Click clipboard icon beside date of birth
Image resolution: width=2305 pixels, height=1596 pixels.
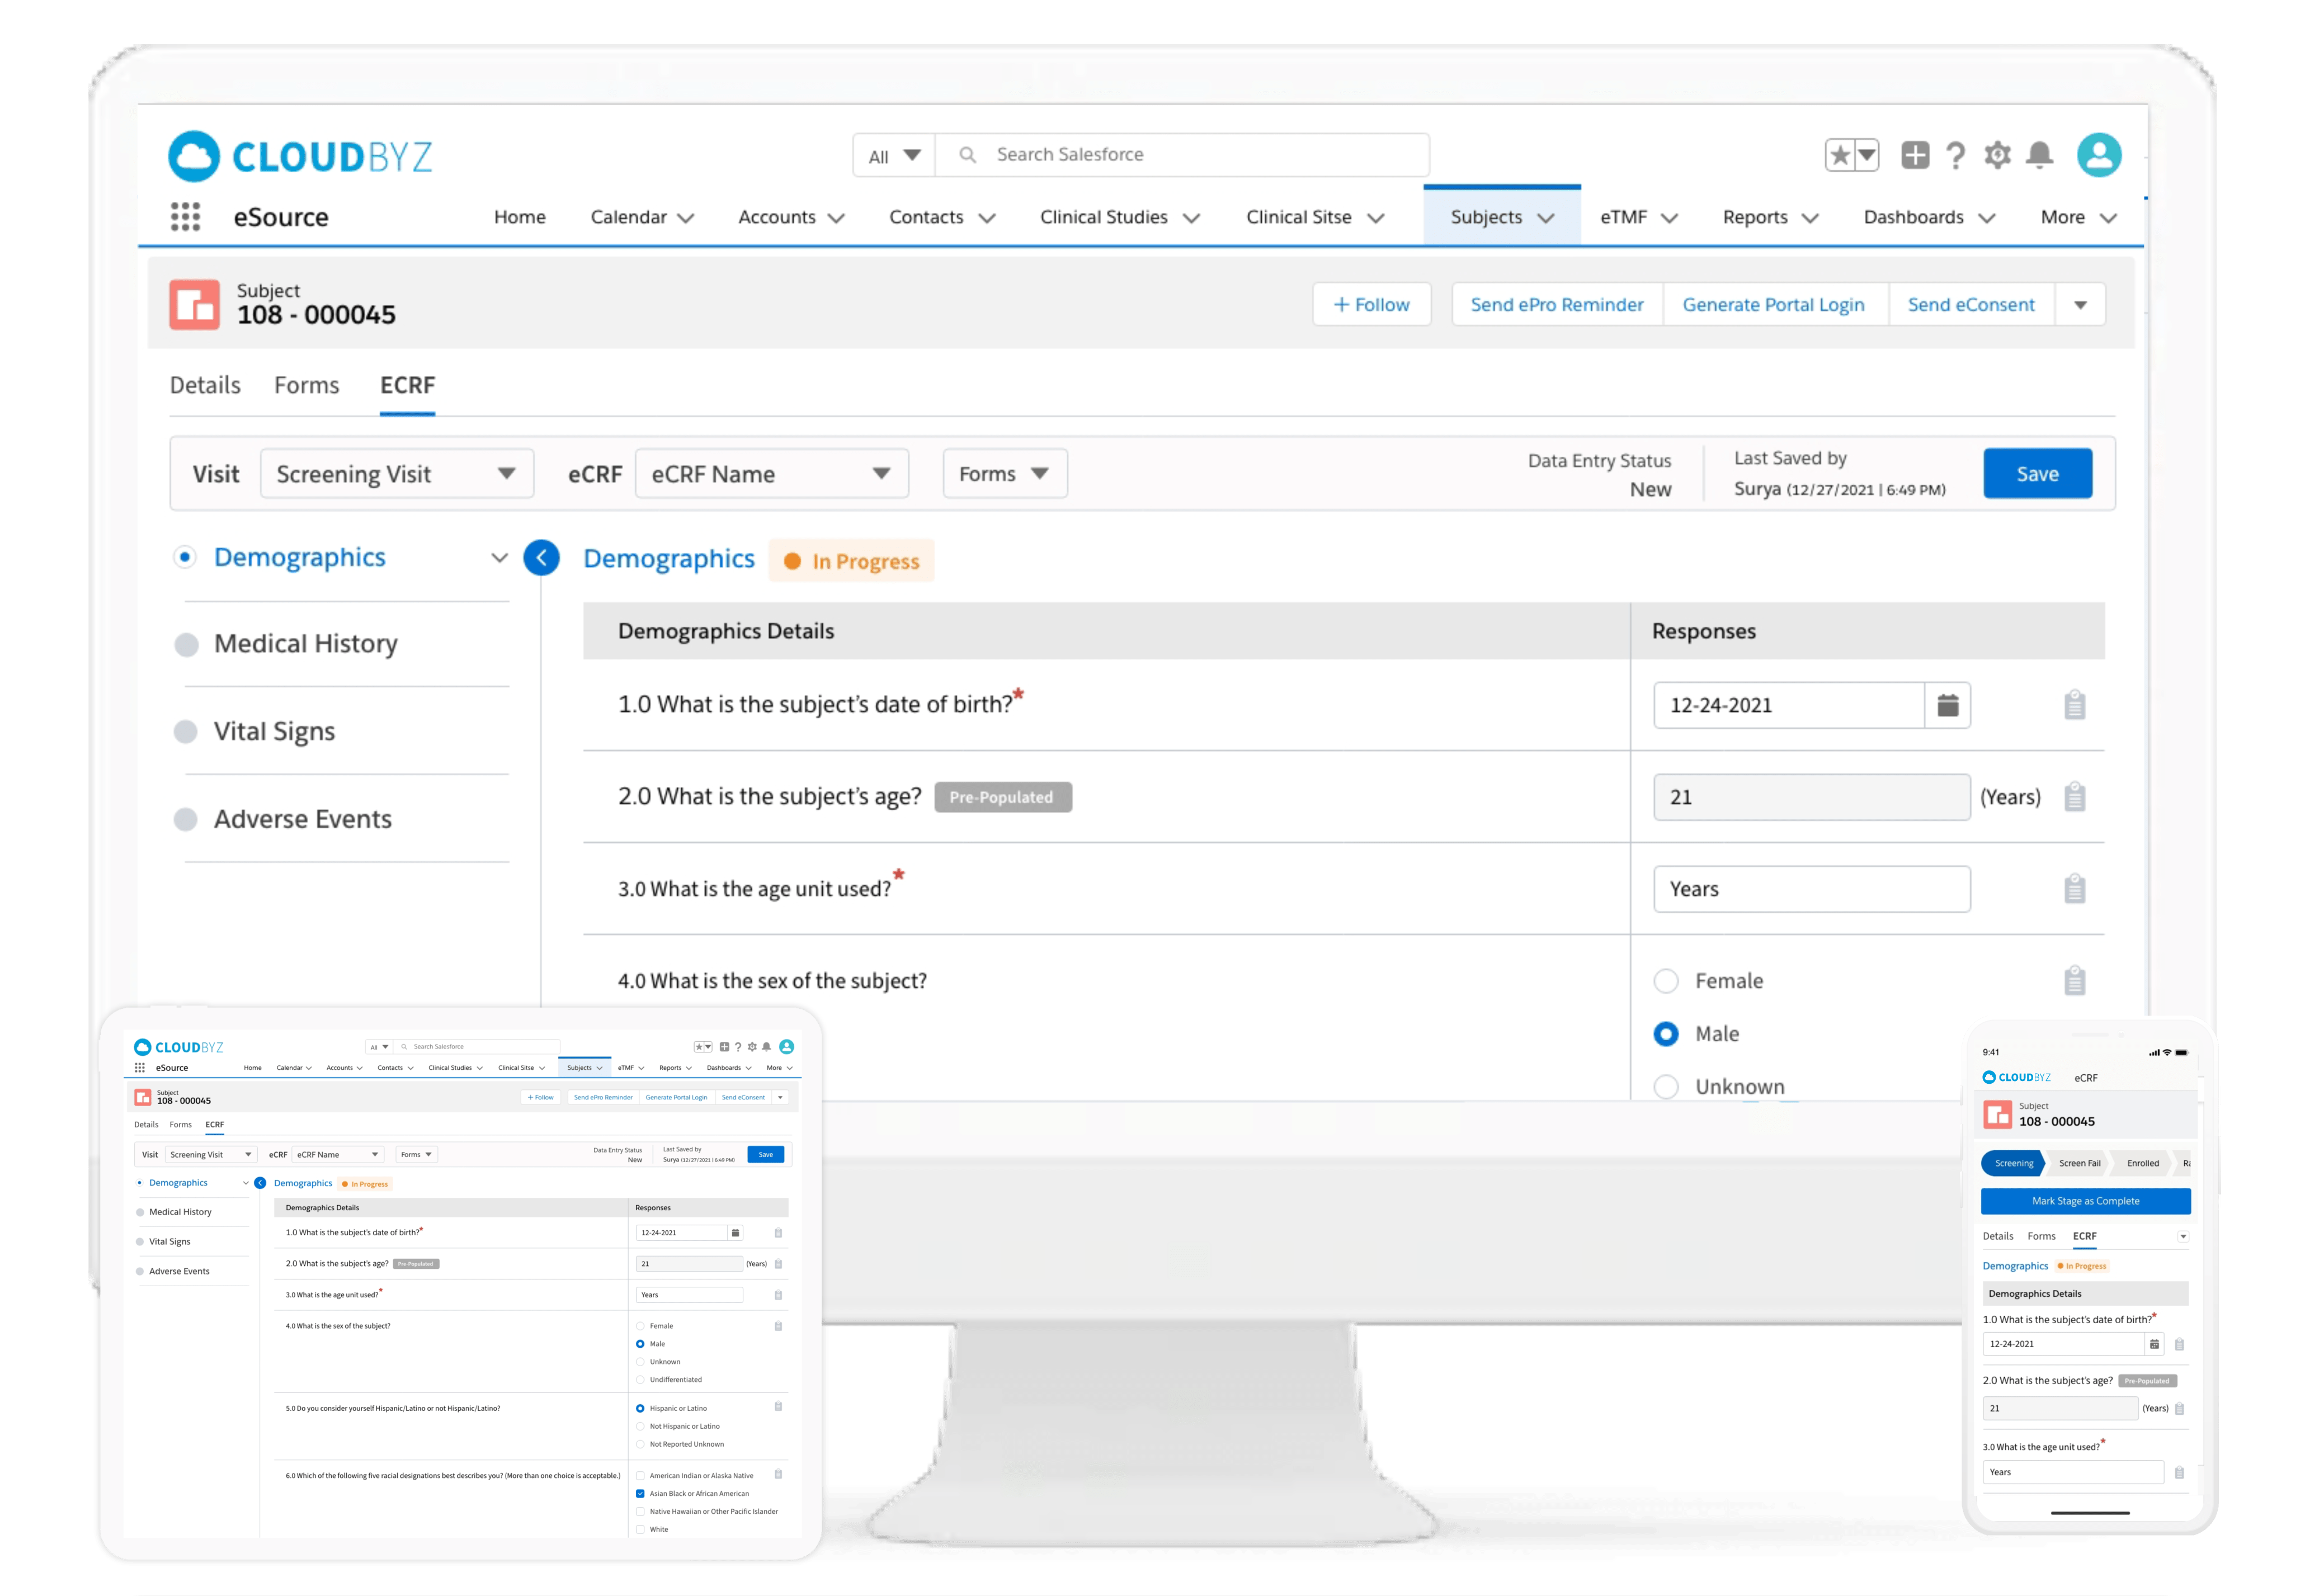(2074, 705)
